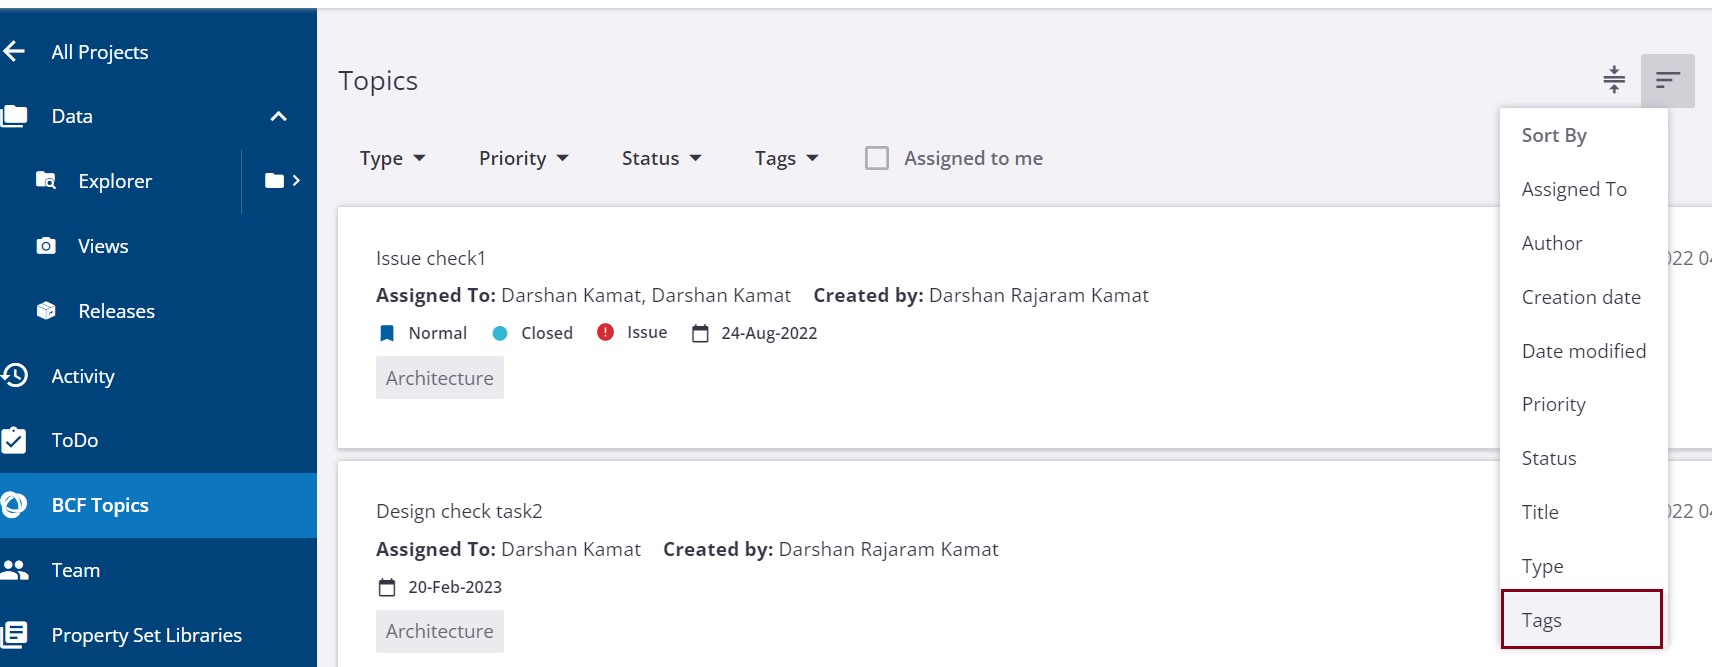Click the ToDo clipboard icon
1712x667 pixels.
click(x=14, y=440)
